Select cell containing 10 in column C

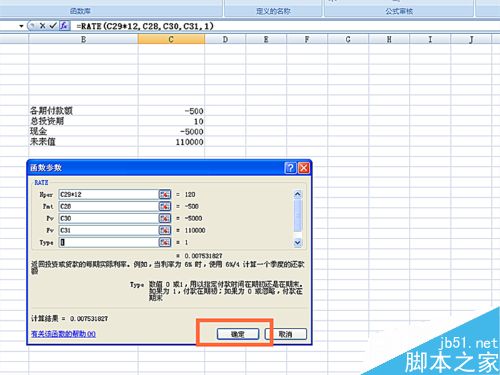coord(171,121)
